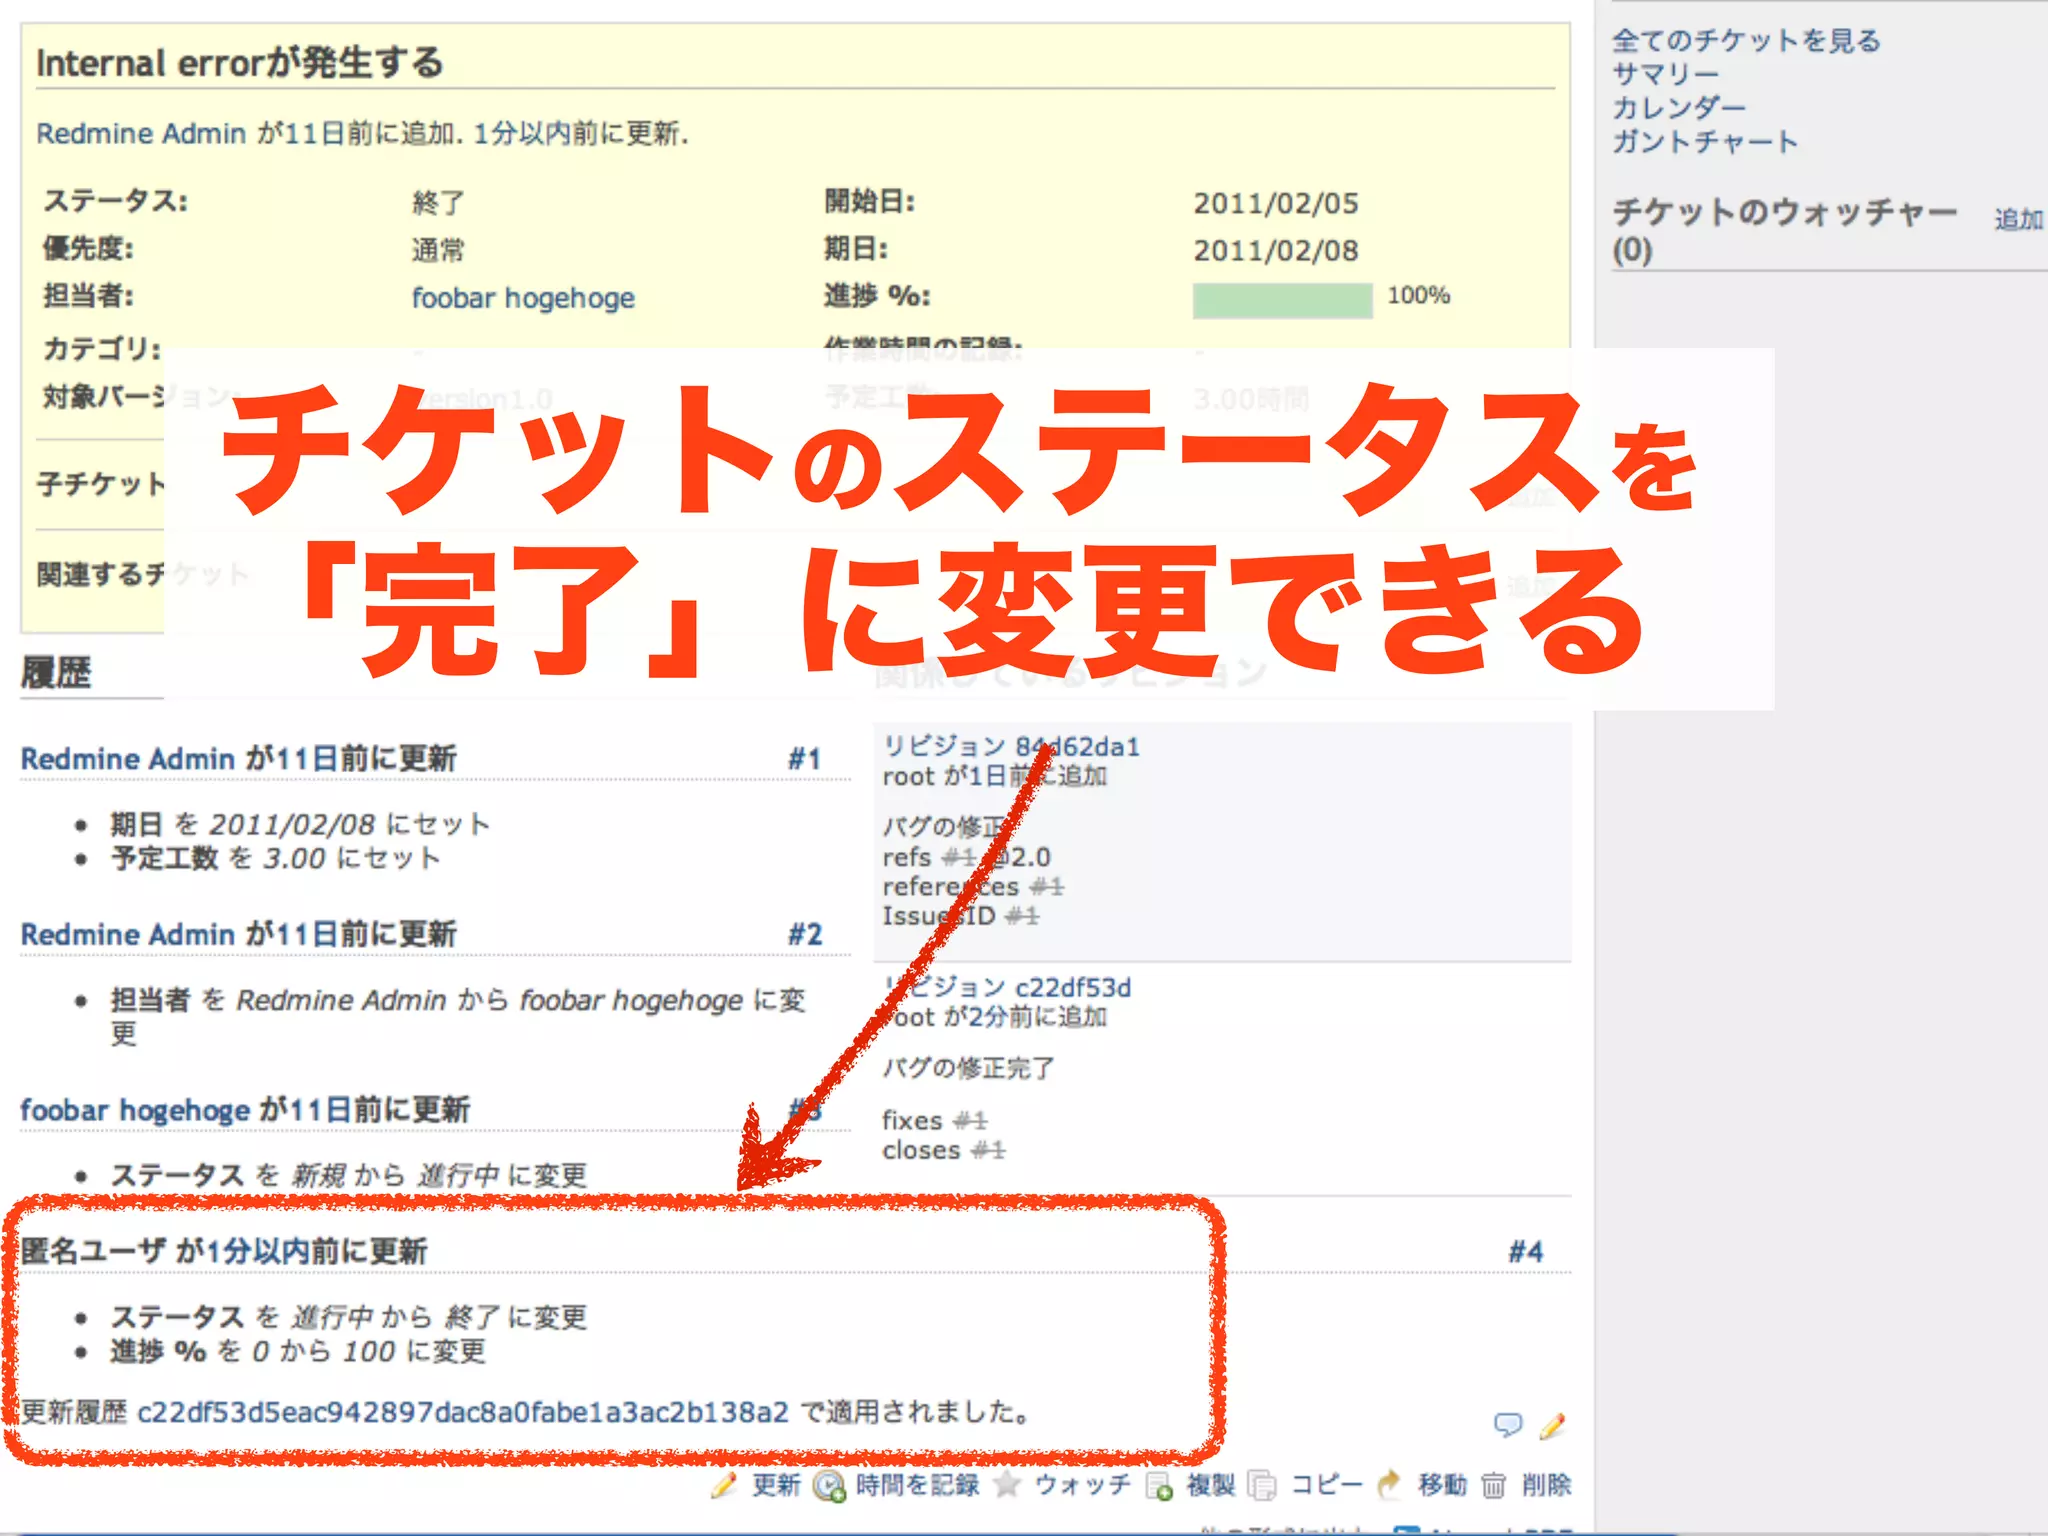Click the priority value 通常
This screenshot has height=1536, width=2048.
[438, 250]
